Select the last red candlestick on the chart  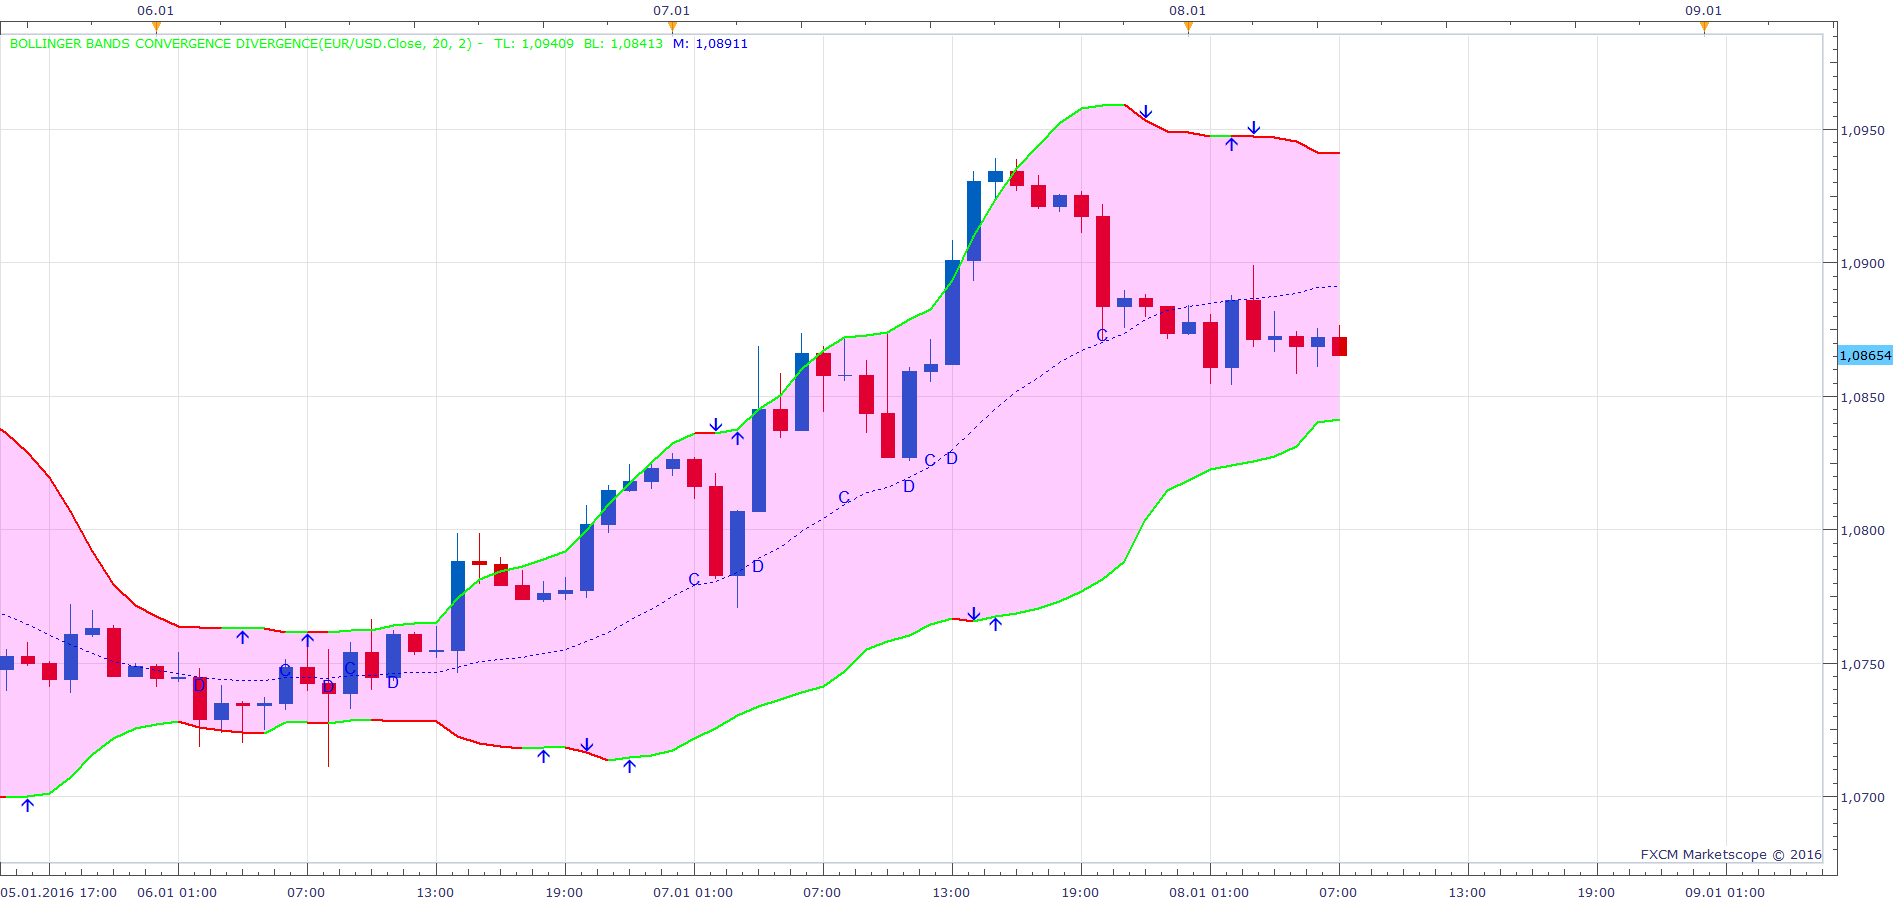pos(1339,346)
